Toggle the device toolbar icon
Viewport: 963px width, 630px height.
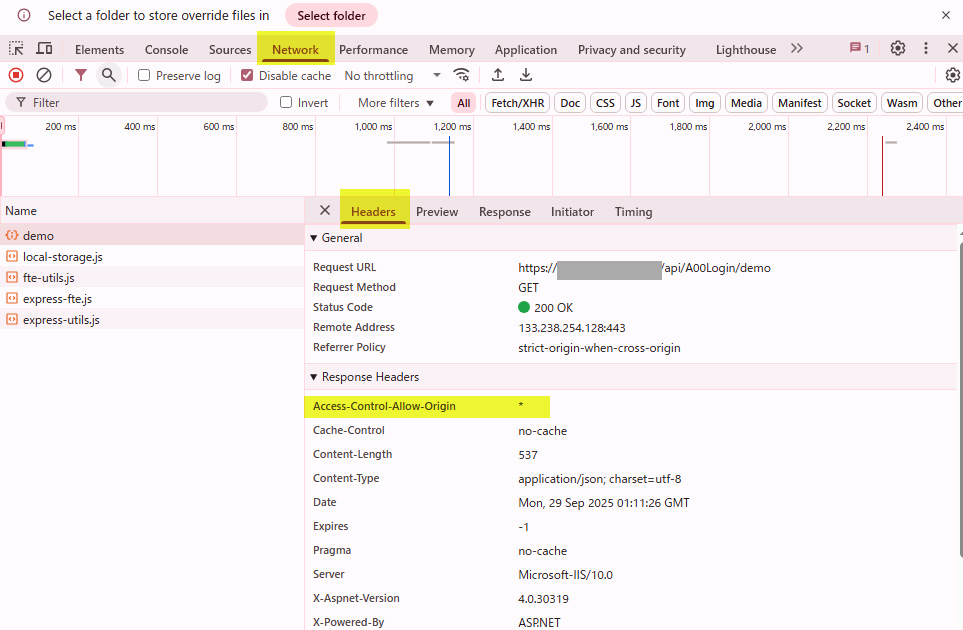[x=44, y=49]
